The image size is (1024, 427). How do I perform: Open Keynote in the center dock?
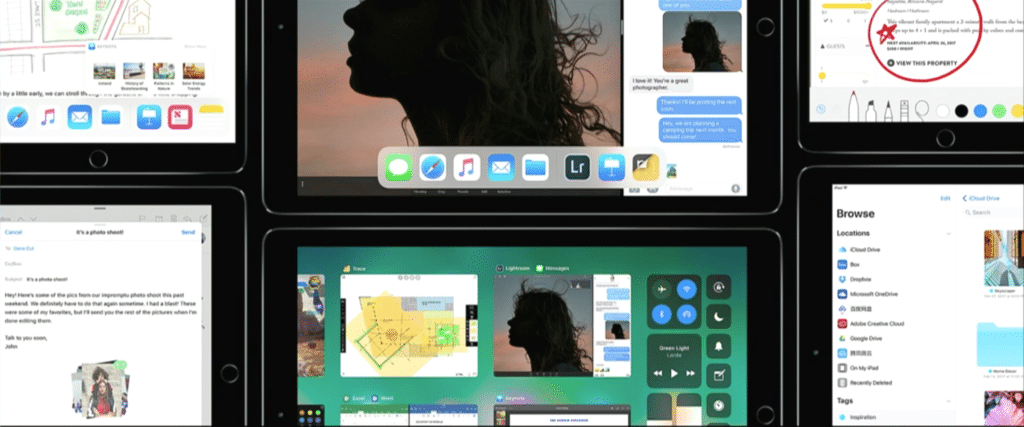pos(609,168)
